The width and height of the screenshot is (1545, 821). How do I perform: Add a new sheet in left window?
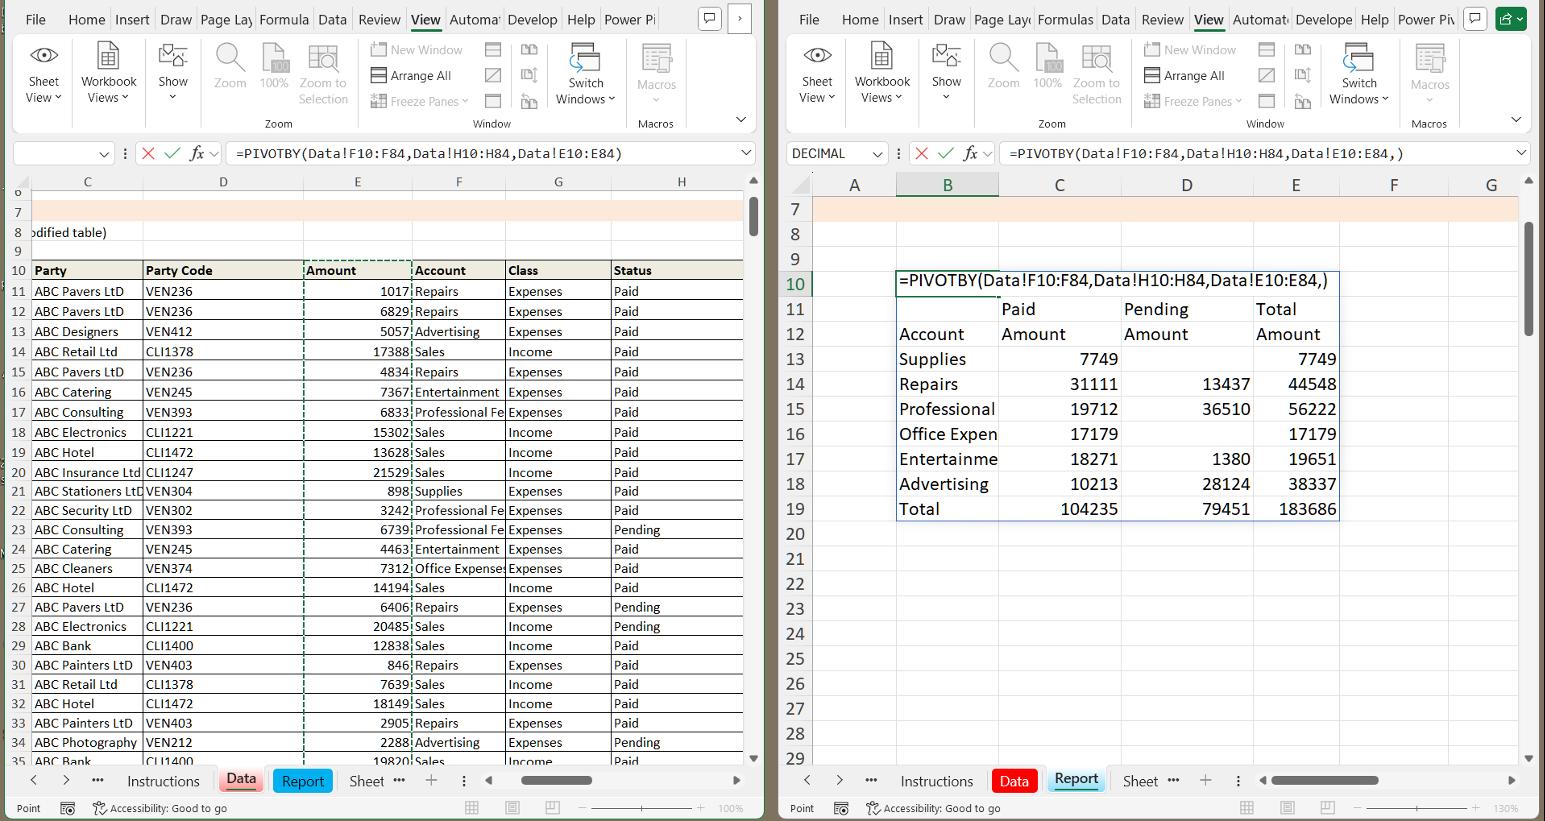(431, 781)
